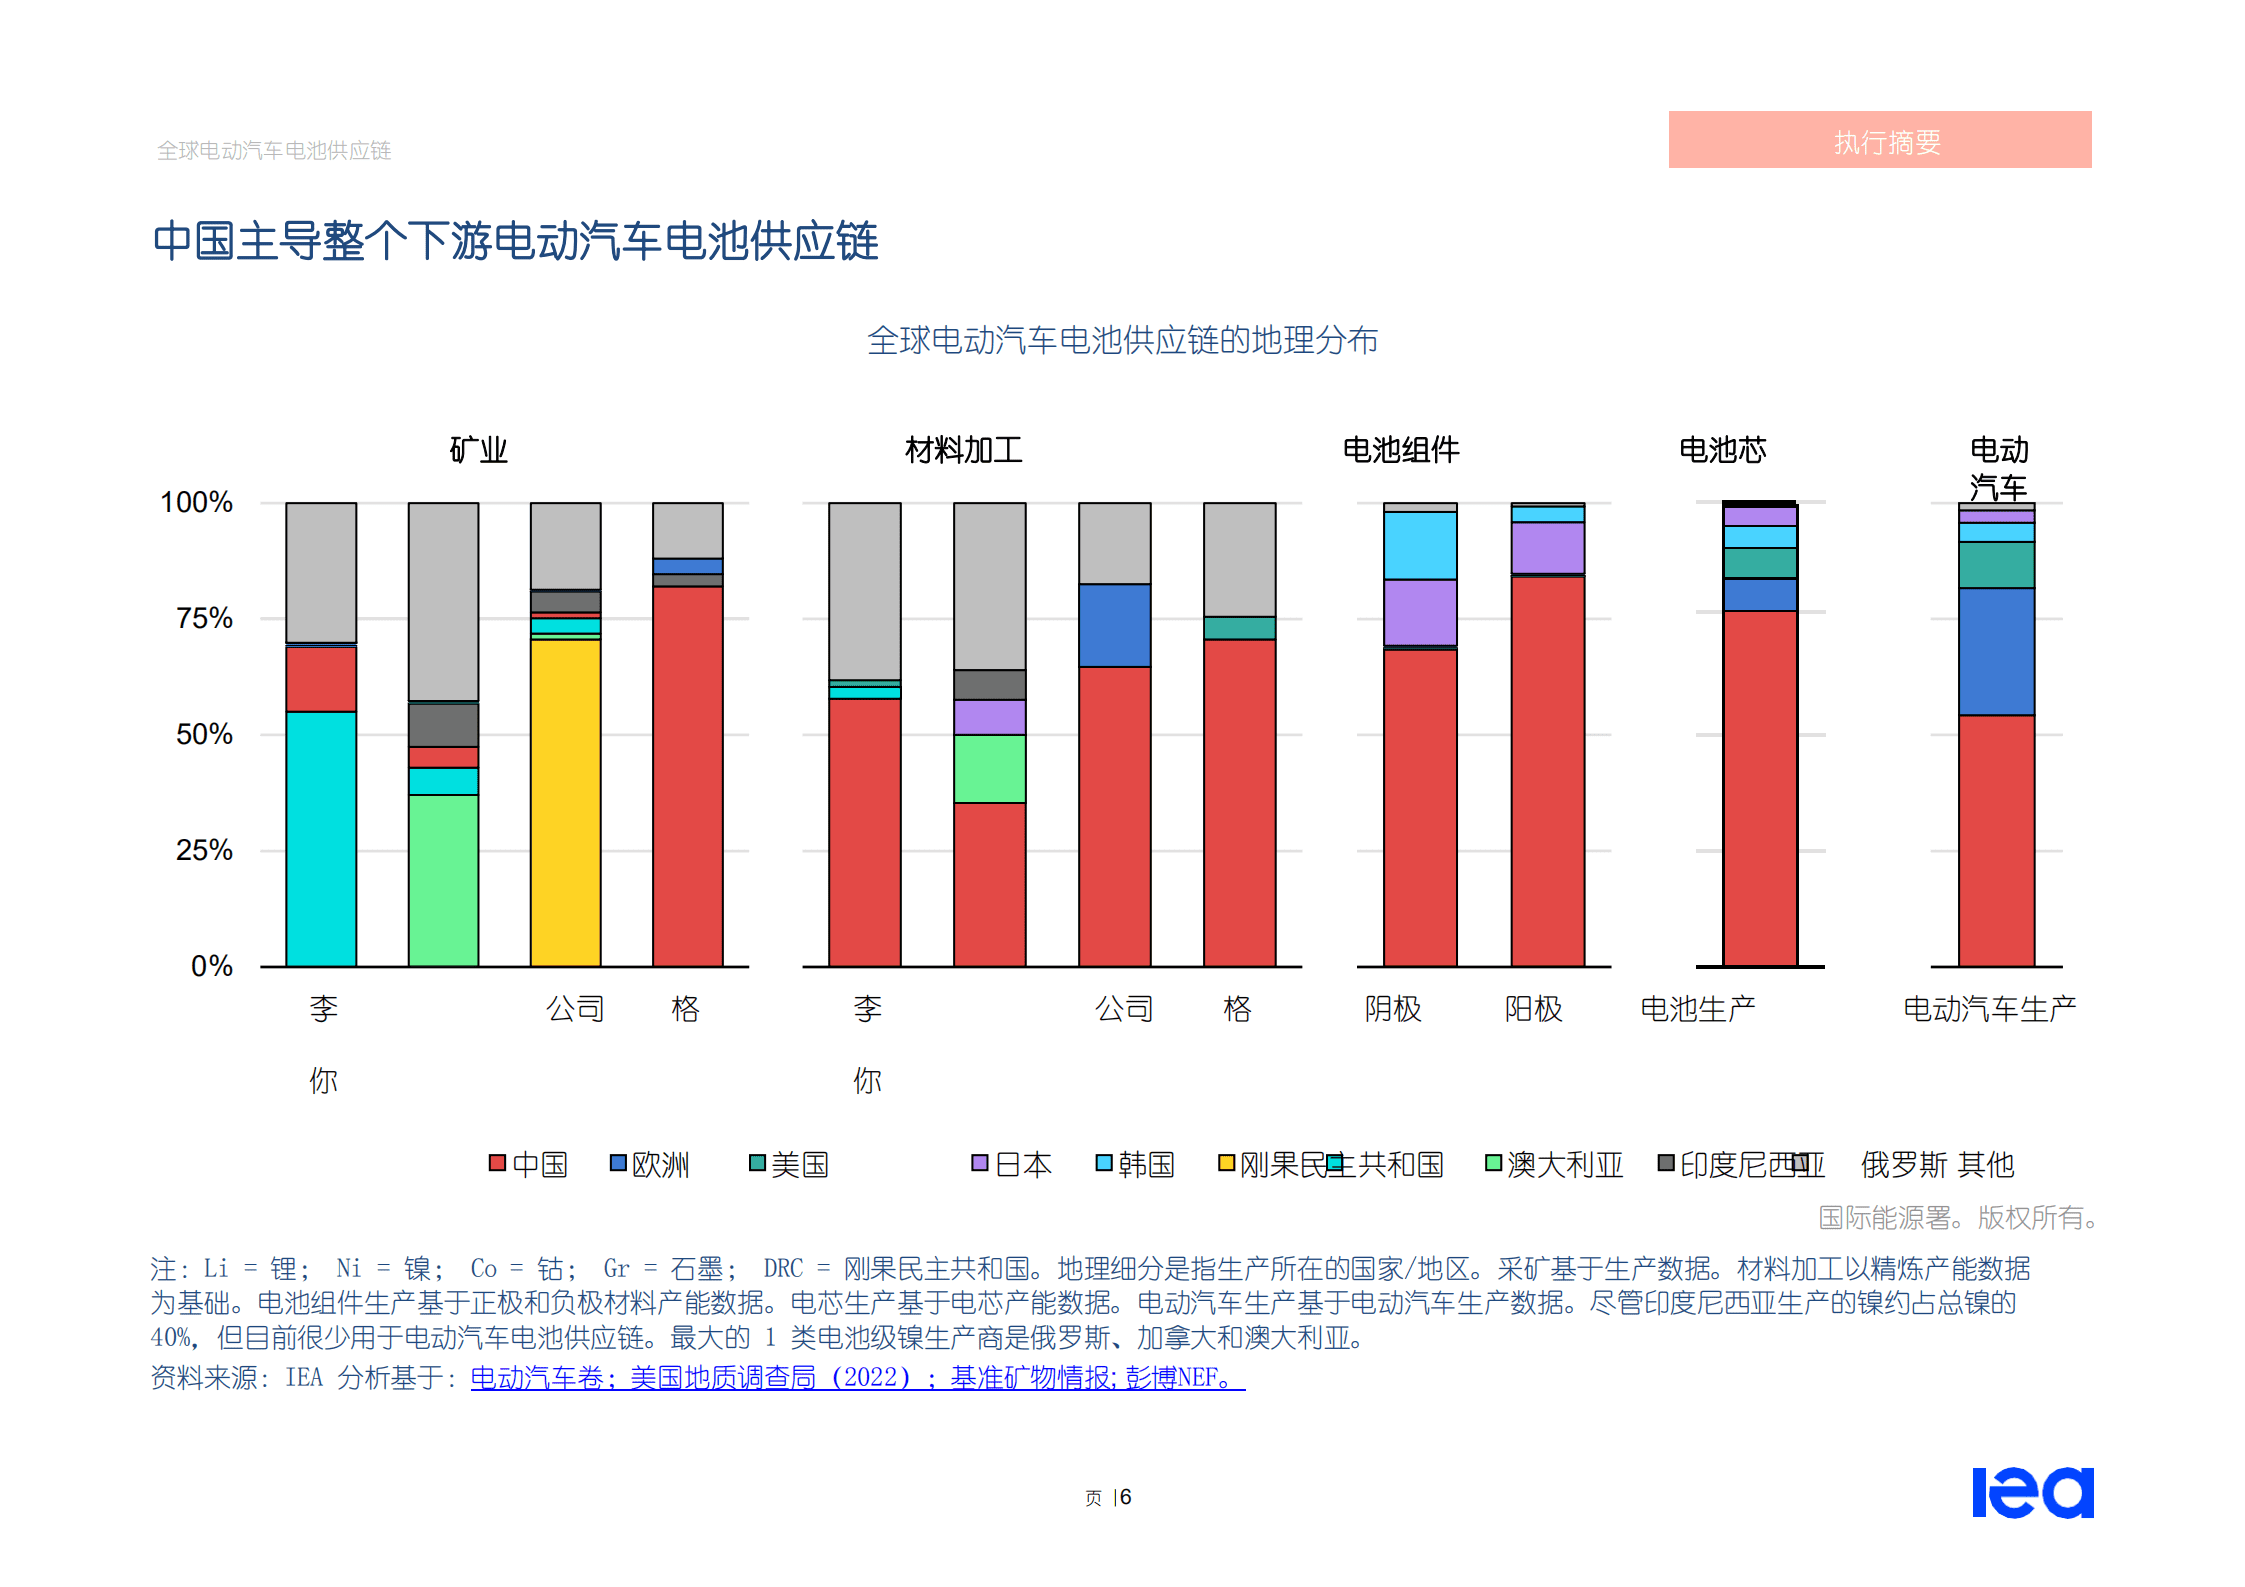Click the 全球电动汽车电池供应链 header label
The image size is (2245, 1587).
point(275,151)
